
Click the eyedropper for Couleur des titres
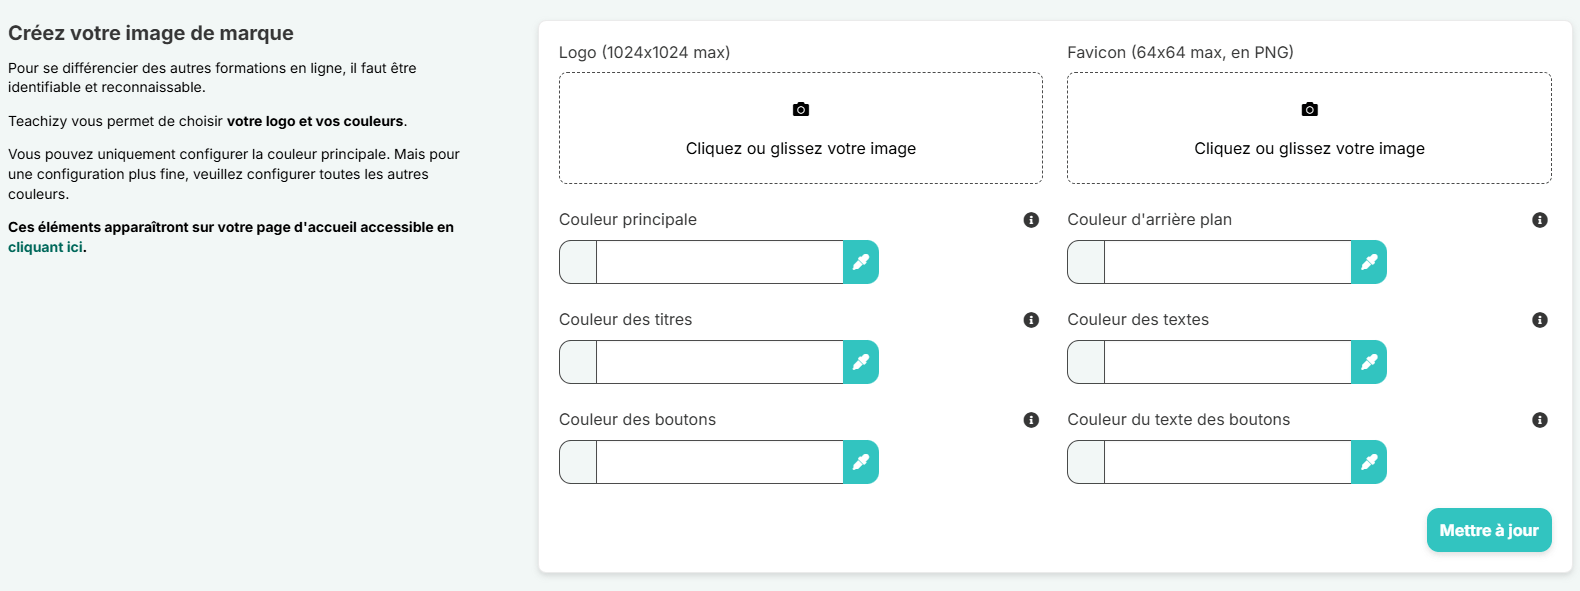pos(861,362)
